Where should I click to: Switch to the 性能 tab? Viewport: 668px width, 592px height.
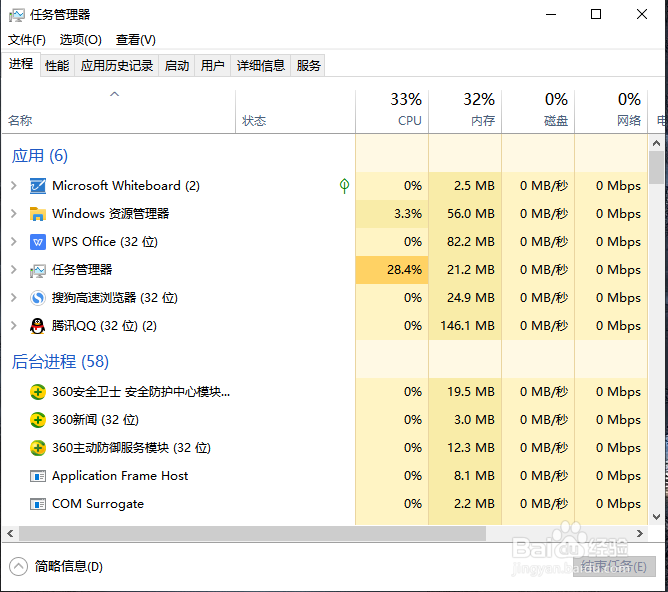[57, 66]
